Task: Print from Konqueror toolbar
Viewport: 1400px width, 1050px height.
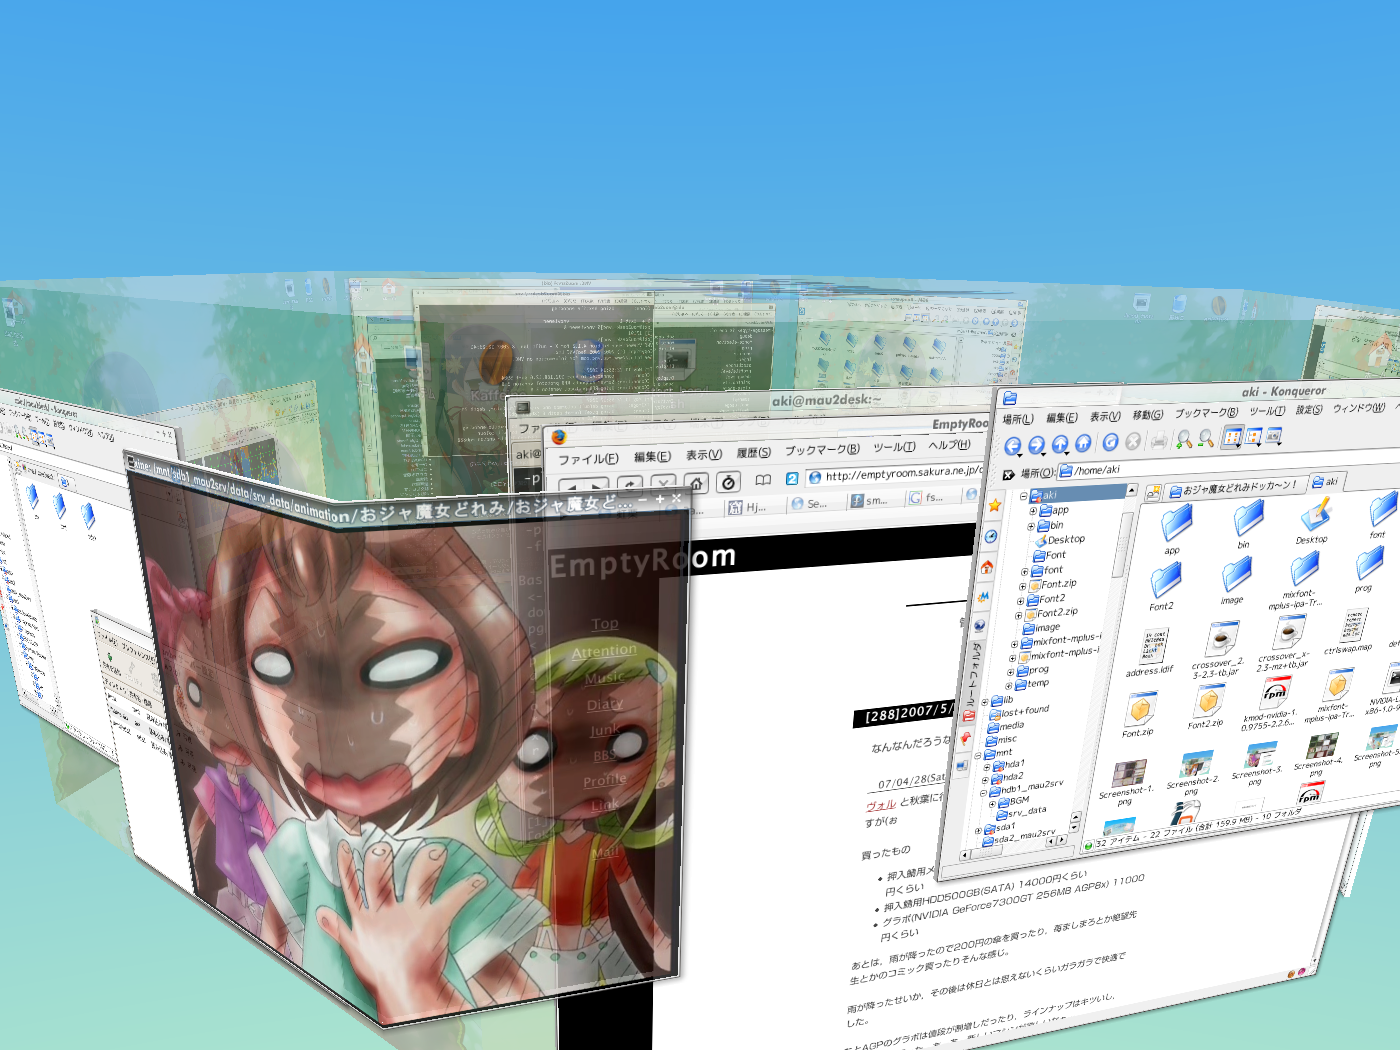Action: click(x=1159, y=440)
